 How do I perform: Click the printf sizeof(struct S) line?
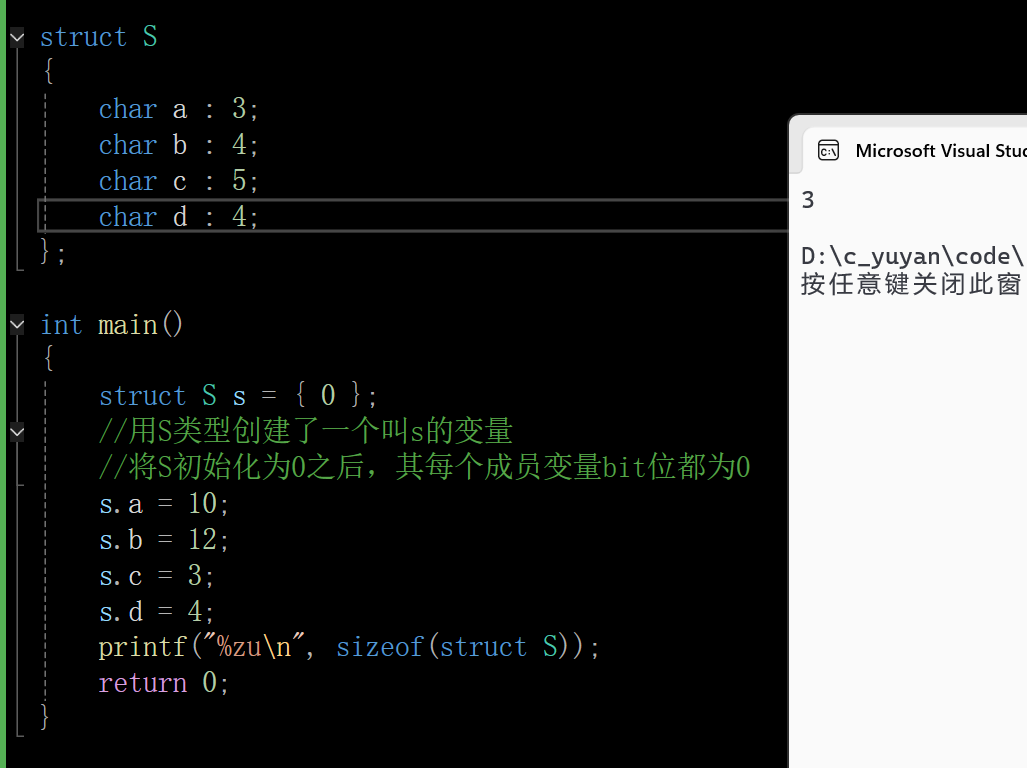tap(348, 648)
